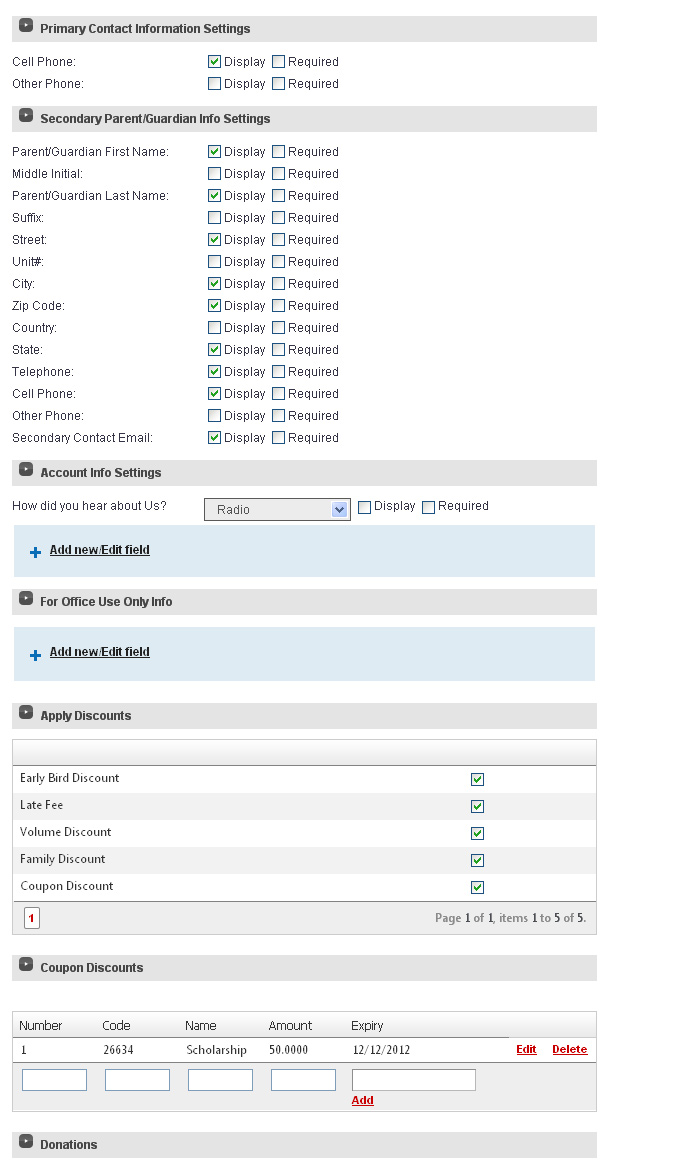680x1168 pixels.
Task: Click the Account Info Settings arrow icon
Action: coord(26,469)
